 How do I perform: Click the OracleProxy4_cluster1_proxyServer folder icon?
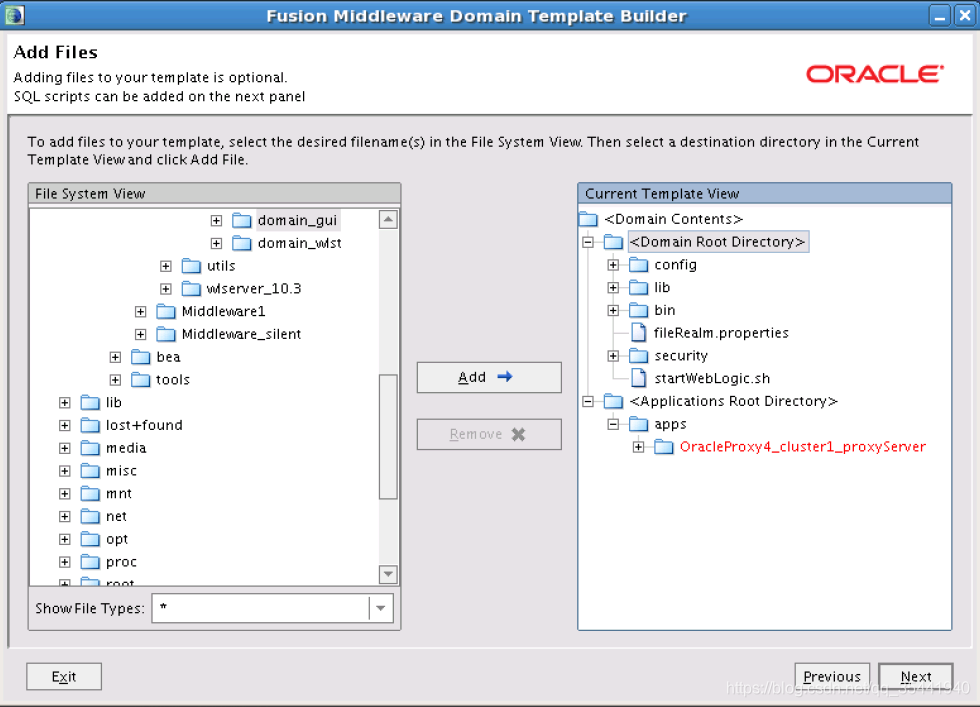pos(663,447)
